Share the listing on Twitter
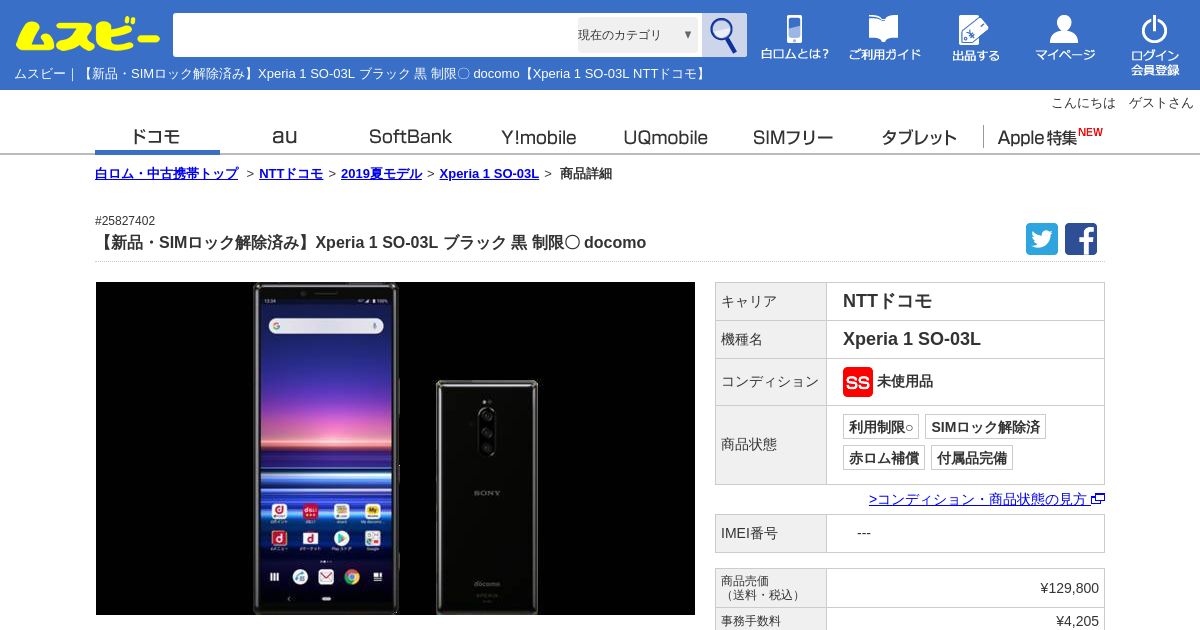1200x630 pixels. click(x=1042, y=239)
